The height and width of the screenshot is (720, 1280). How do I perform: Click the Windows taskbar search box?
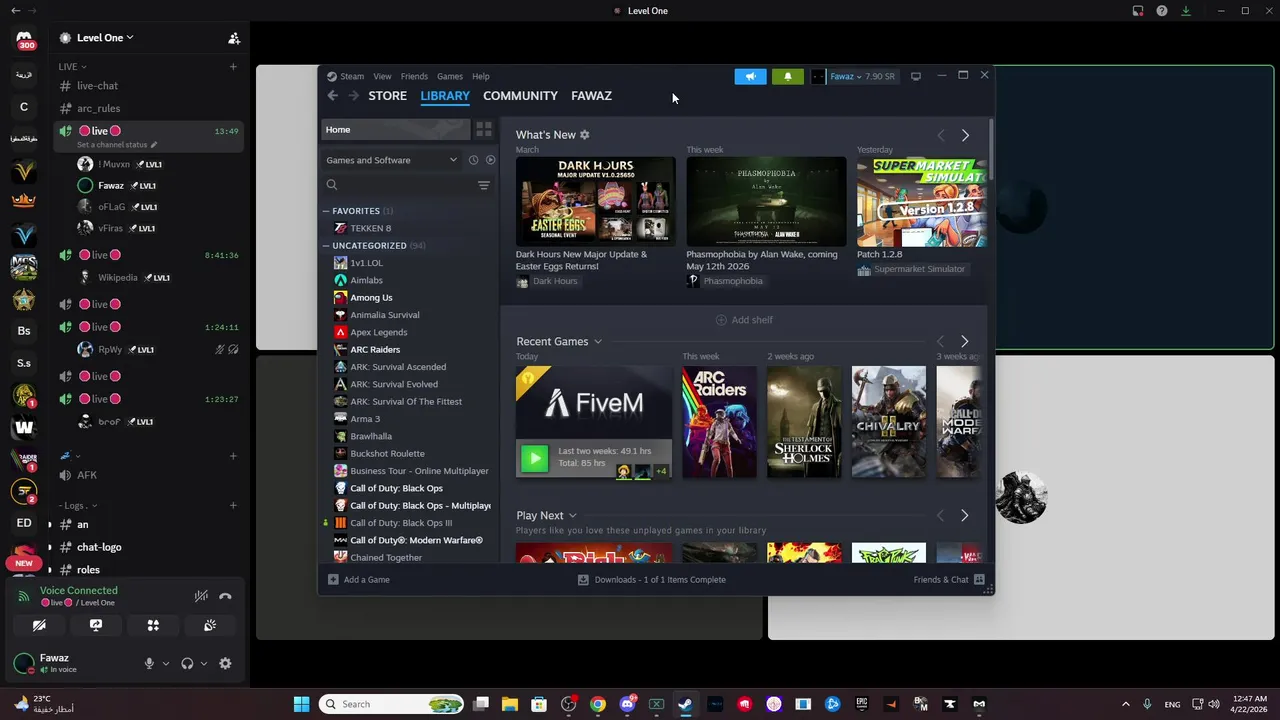[x=391, y=704]
